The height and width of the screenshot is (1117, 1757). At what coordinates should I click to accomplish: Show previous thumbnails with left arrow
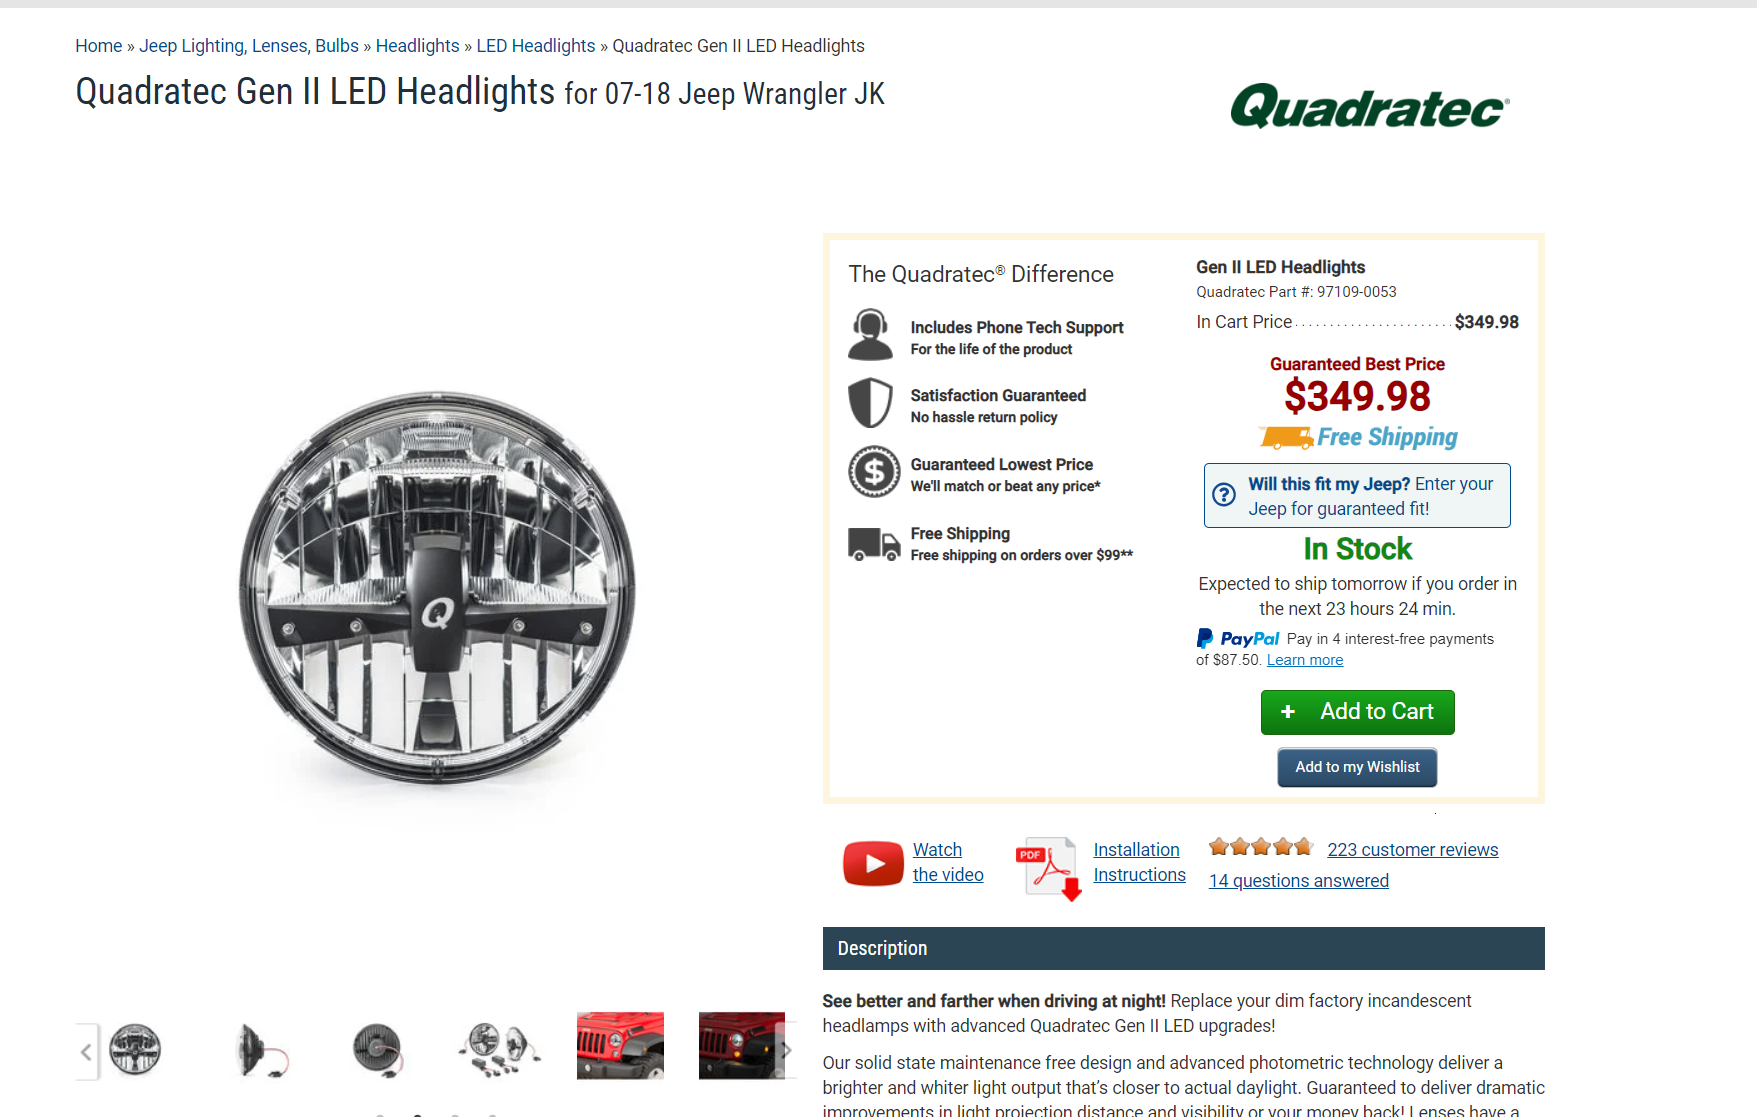point(87,1051)
